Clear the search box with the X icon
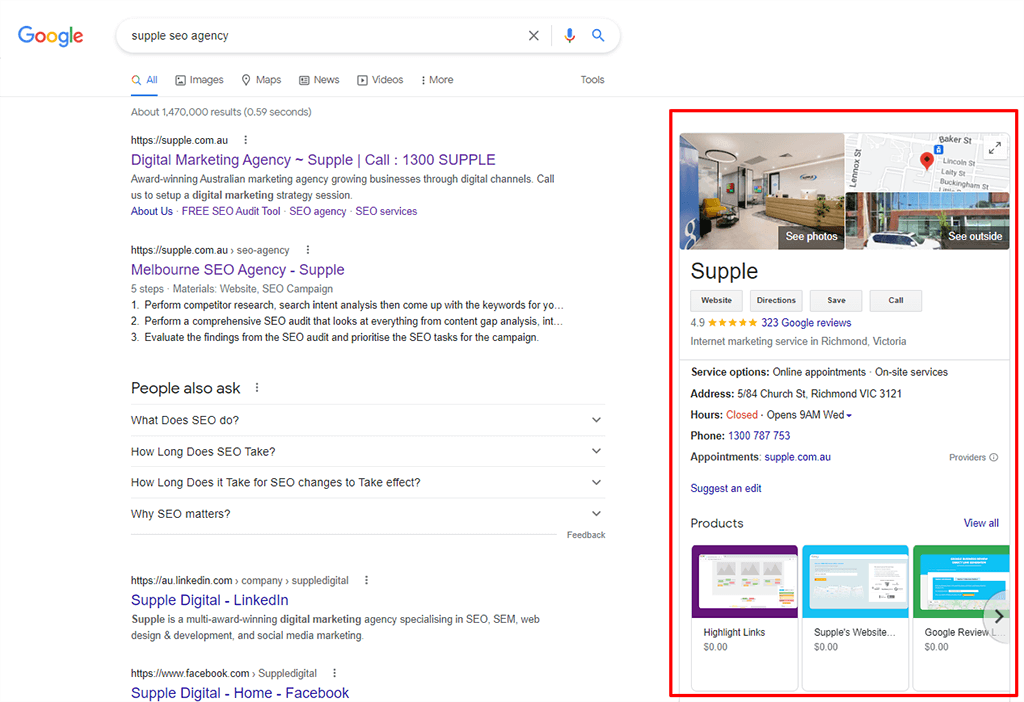 [x=534, y=36]
